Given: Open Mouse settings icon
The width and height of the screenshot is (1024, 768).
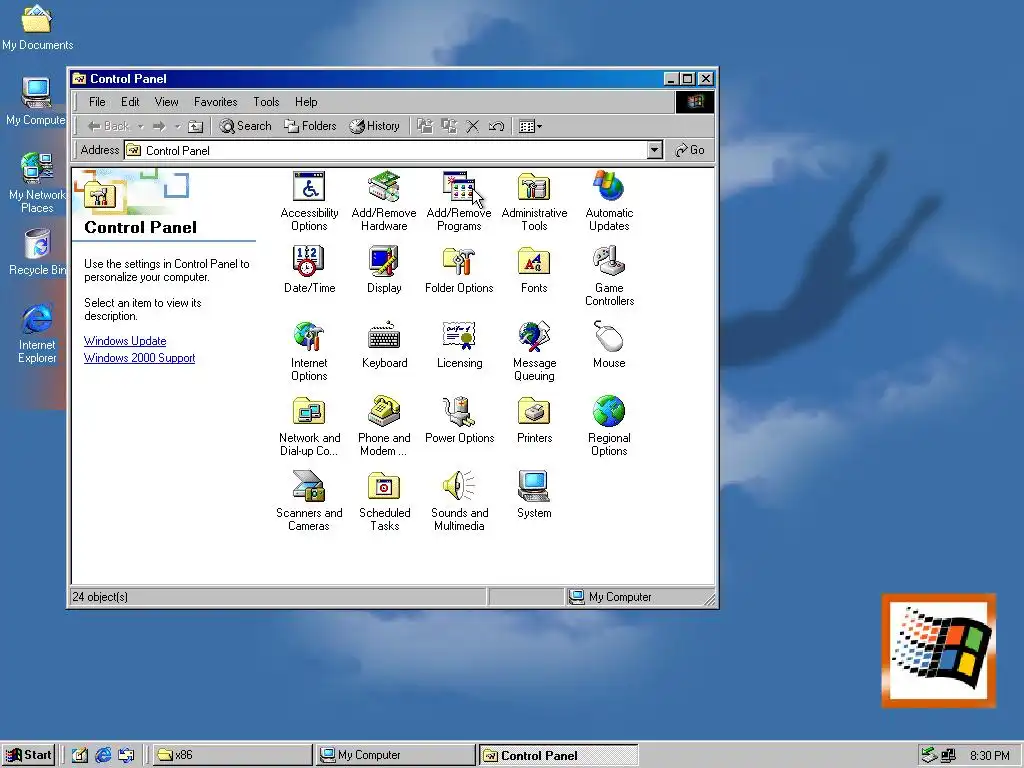Looking at the screenshot, I should click(x=609, y=345).
